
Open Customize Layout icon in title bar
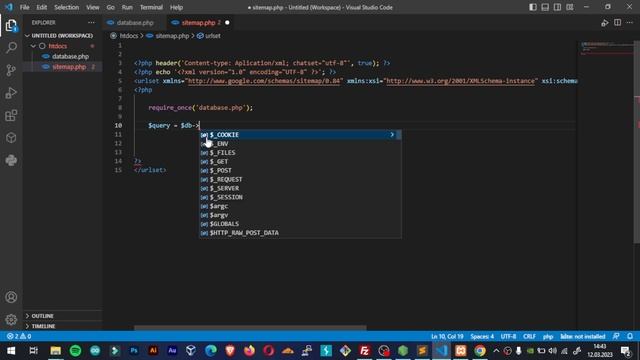tap(569, 7)
